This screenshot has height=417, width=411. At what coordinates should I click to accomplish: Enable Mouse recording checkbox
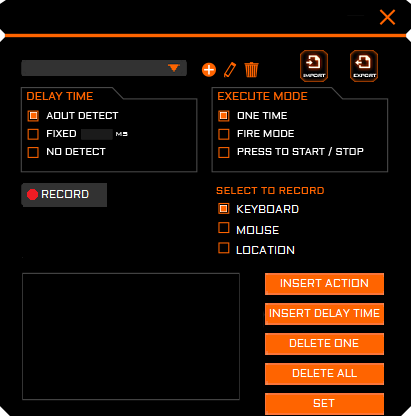(224, 228)
